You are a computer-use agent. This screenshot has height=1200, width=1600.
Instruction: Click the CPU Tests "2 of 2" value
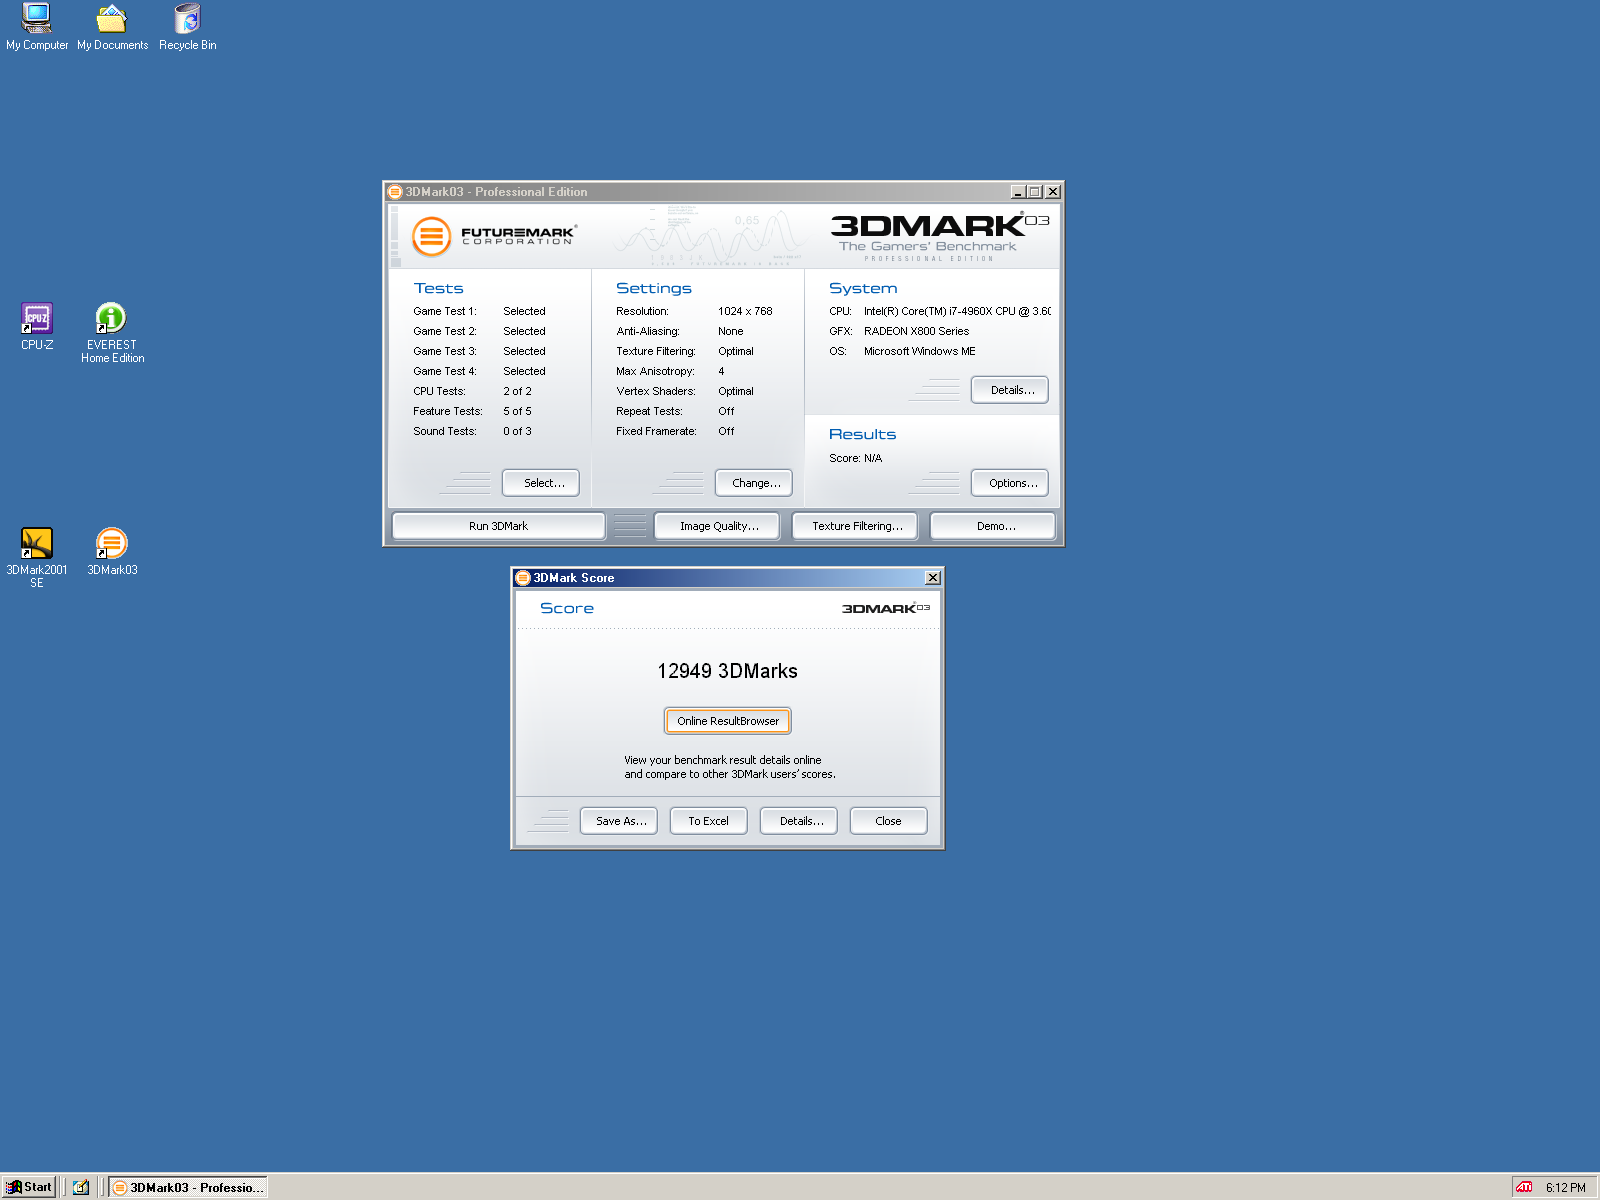pos(517,391)
